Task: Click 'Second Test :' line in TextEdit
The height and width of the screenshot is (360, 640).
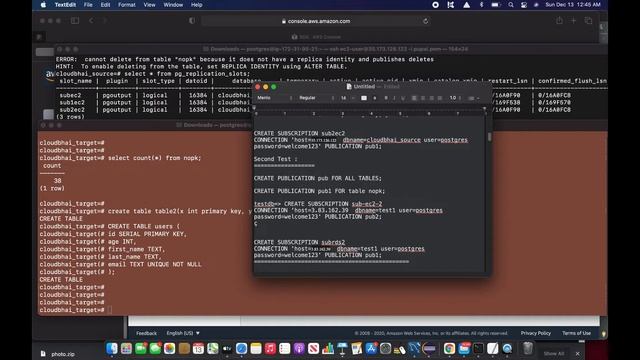Action: point(276,159)
